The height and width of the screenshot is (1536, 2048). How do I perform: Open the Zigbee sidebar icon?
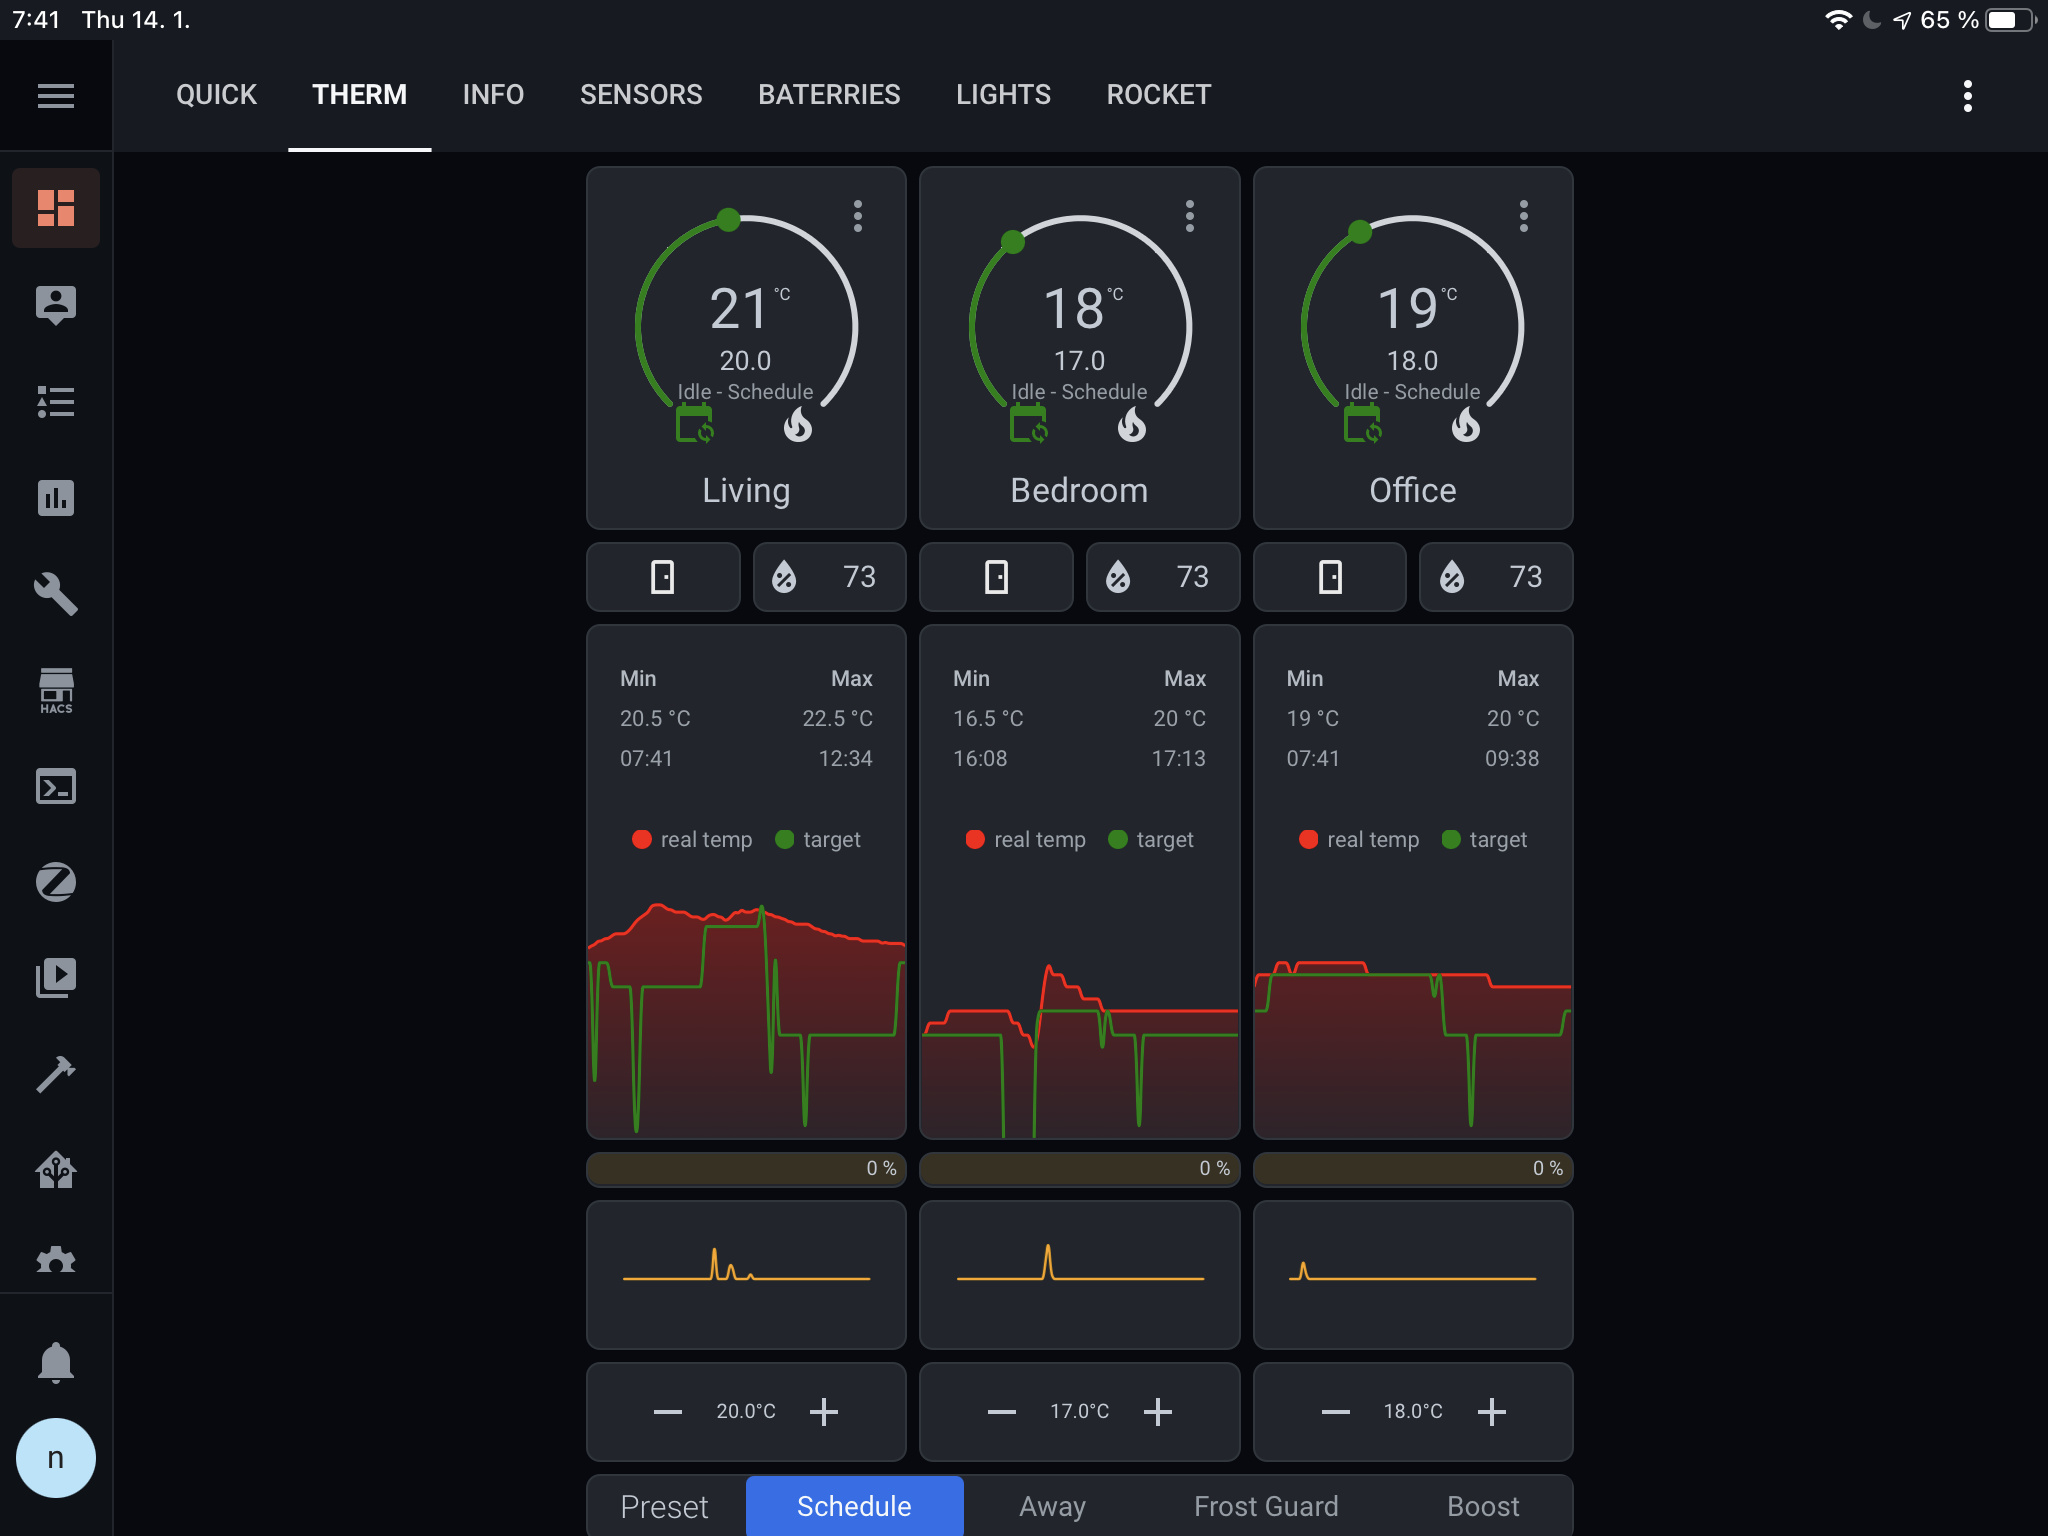pyautogui.click(x=56, y=882)
